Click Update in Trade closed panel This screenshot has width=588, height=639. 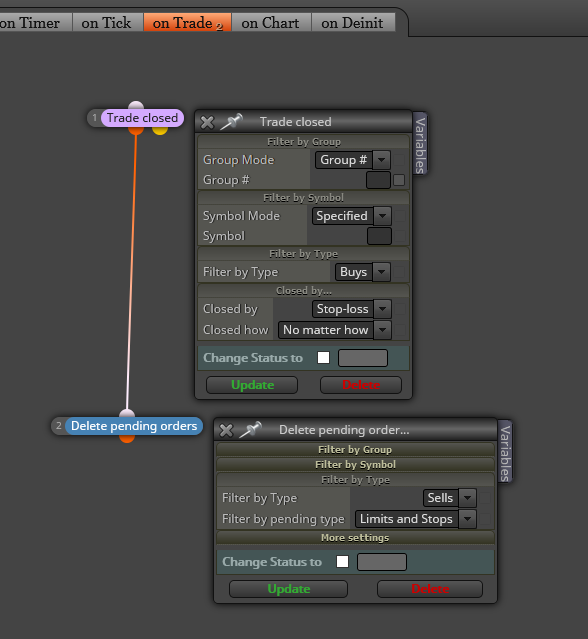[252, 385]
